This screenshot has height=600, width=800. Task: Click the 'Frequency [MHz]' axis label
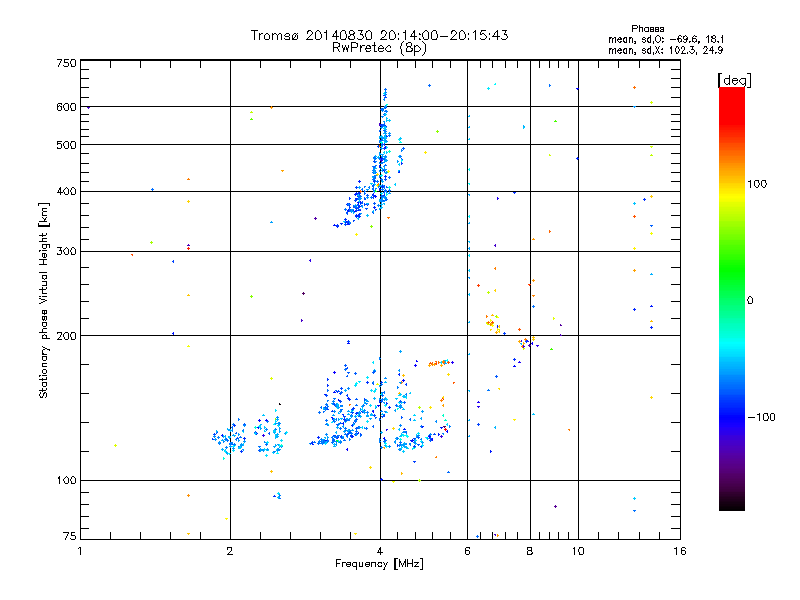(x=379, y=564)
